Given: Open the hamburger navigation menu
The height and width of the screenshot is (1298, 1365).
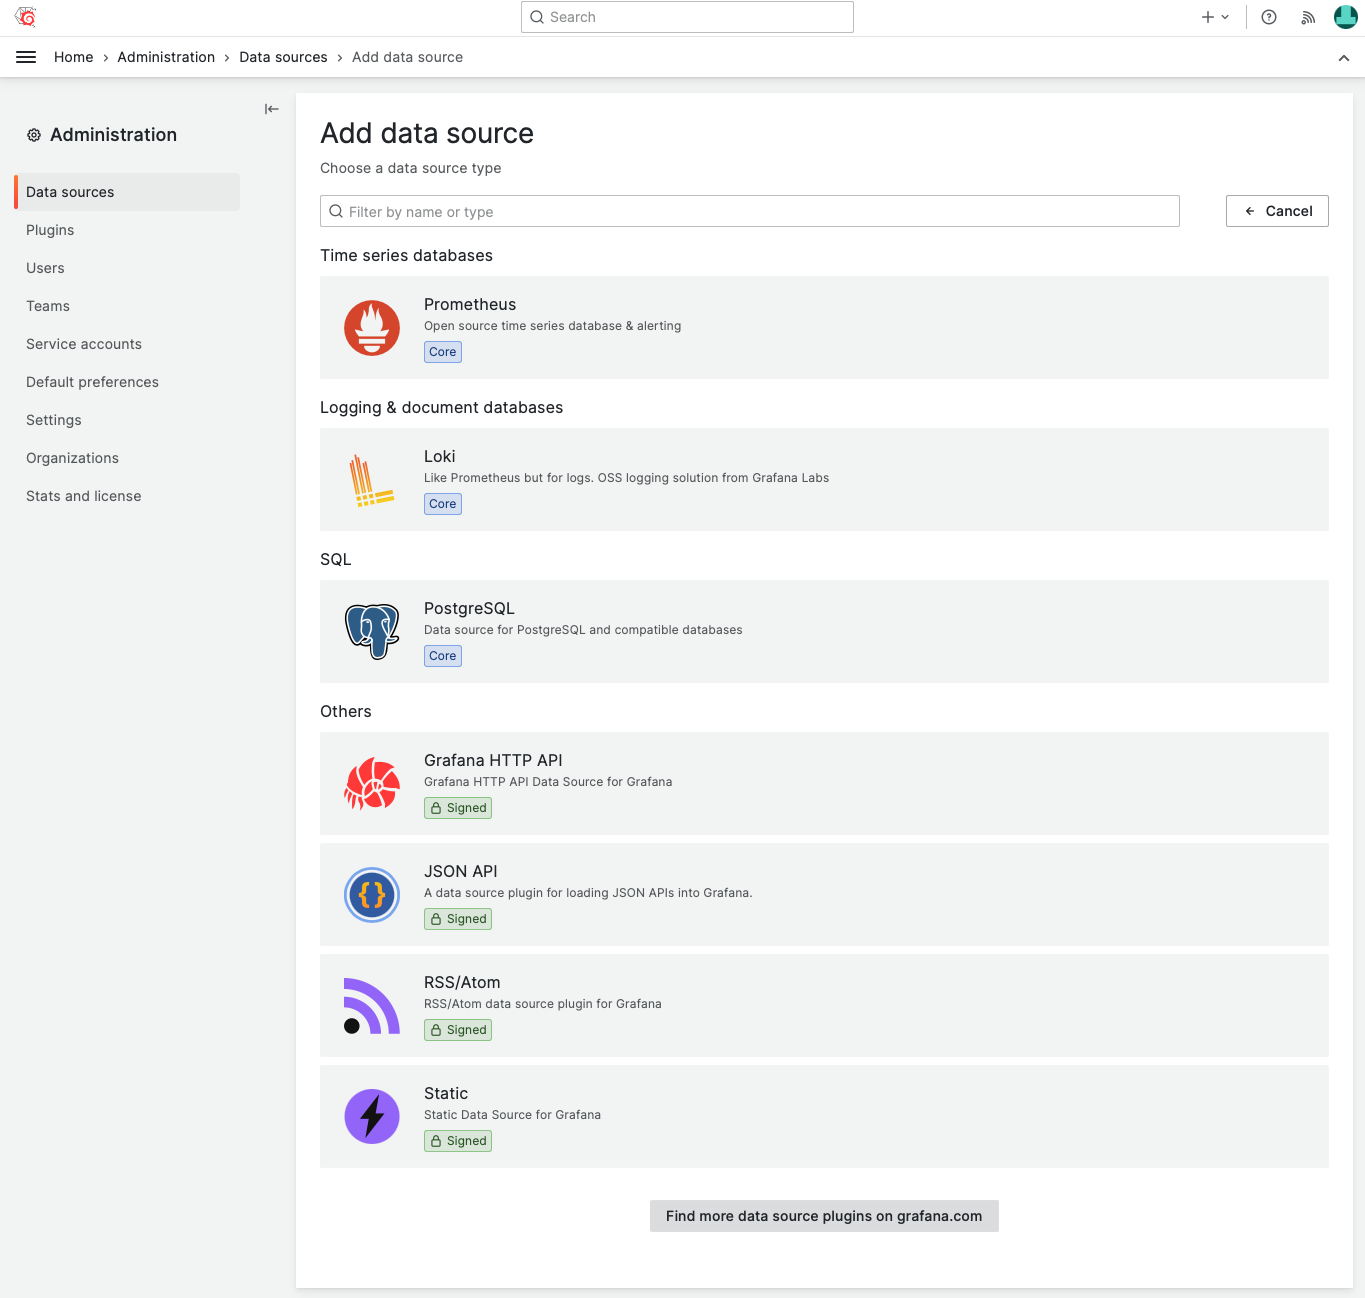Looking at the screenshot, I should point(26,57).
